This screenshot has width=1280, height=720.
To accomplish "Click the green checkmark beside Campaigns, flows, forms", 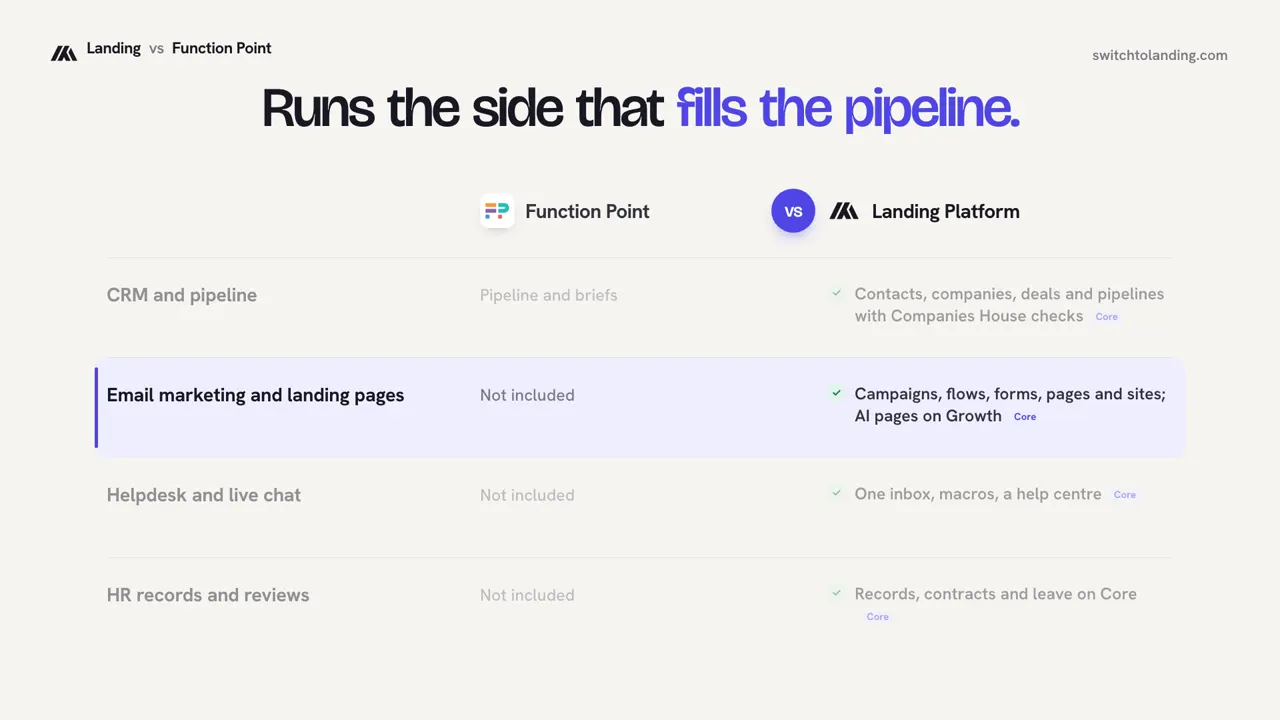I will pos(836,393).
